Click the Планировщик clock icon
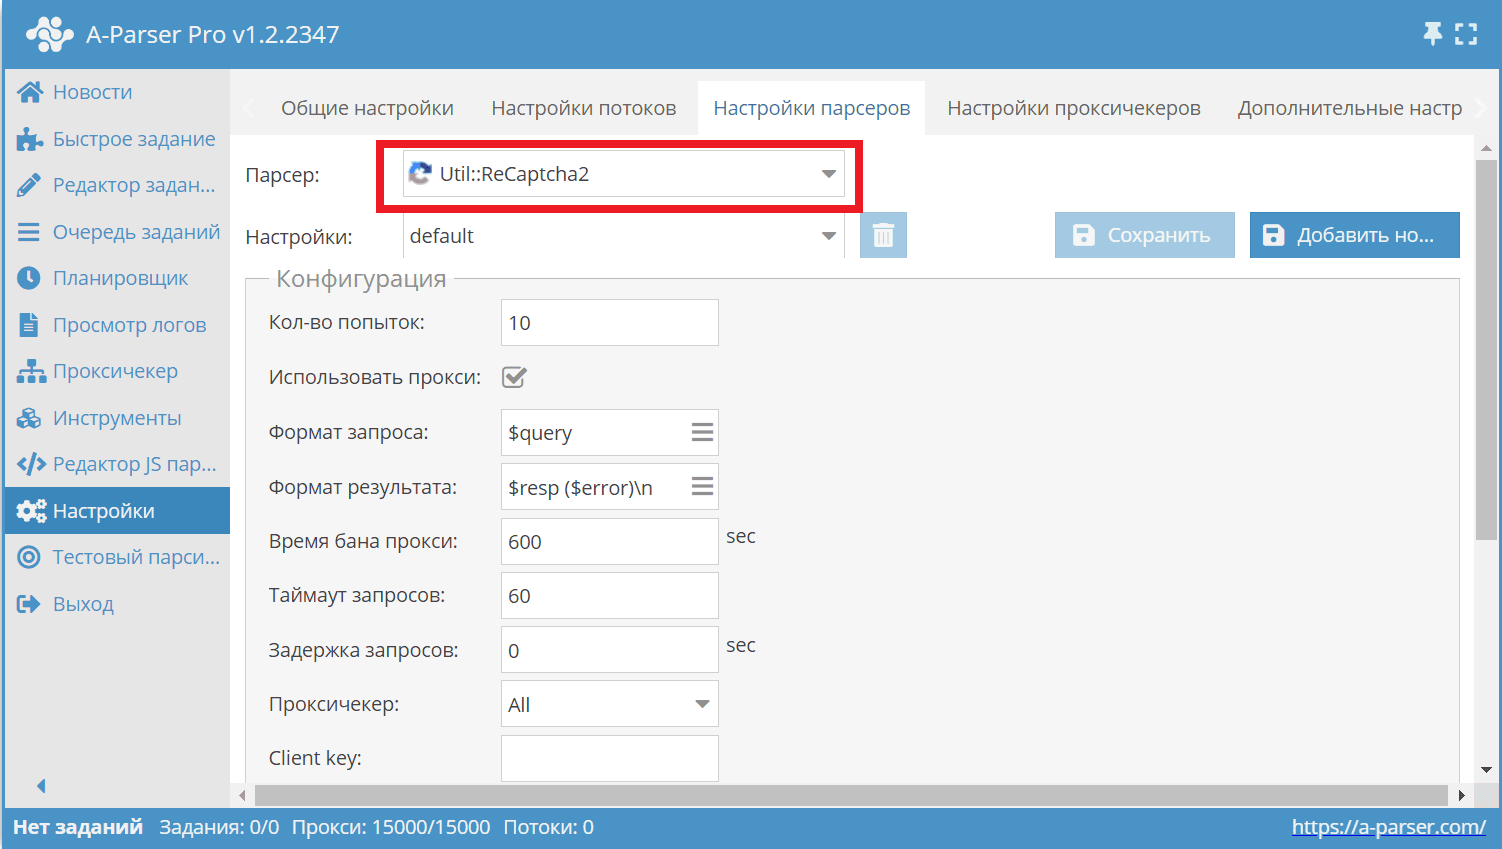The width and height of the screenshot is (1502, 849). point(29,278)
